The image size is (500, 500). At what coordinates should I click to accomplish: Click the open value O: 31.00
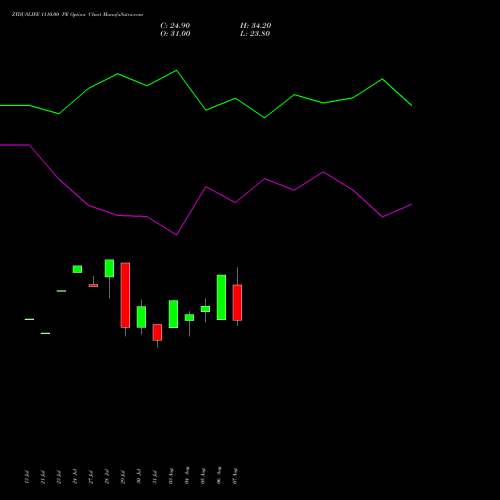click(175, 34)
